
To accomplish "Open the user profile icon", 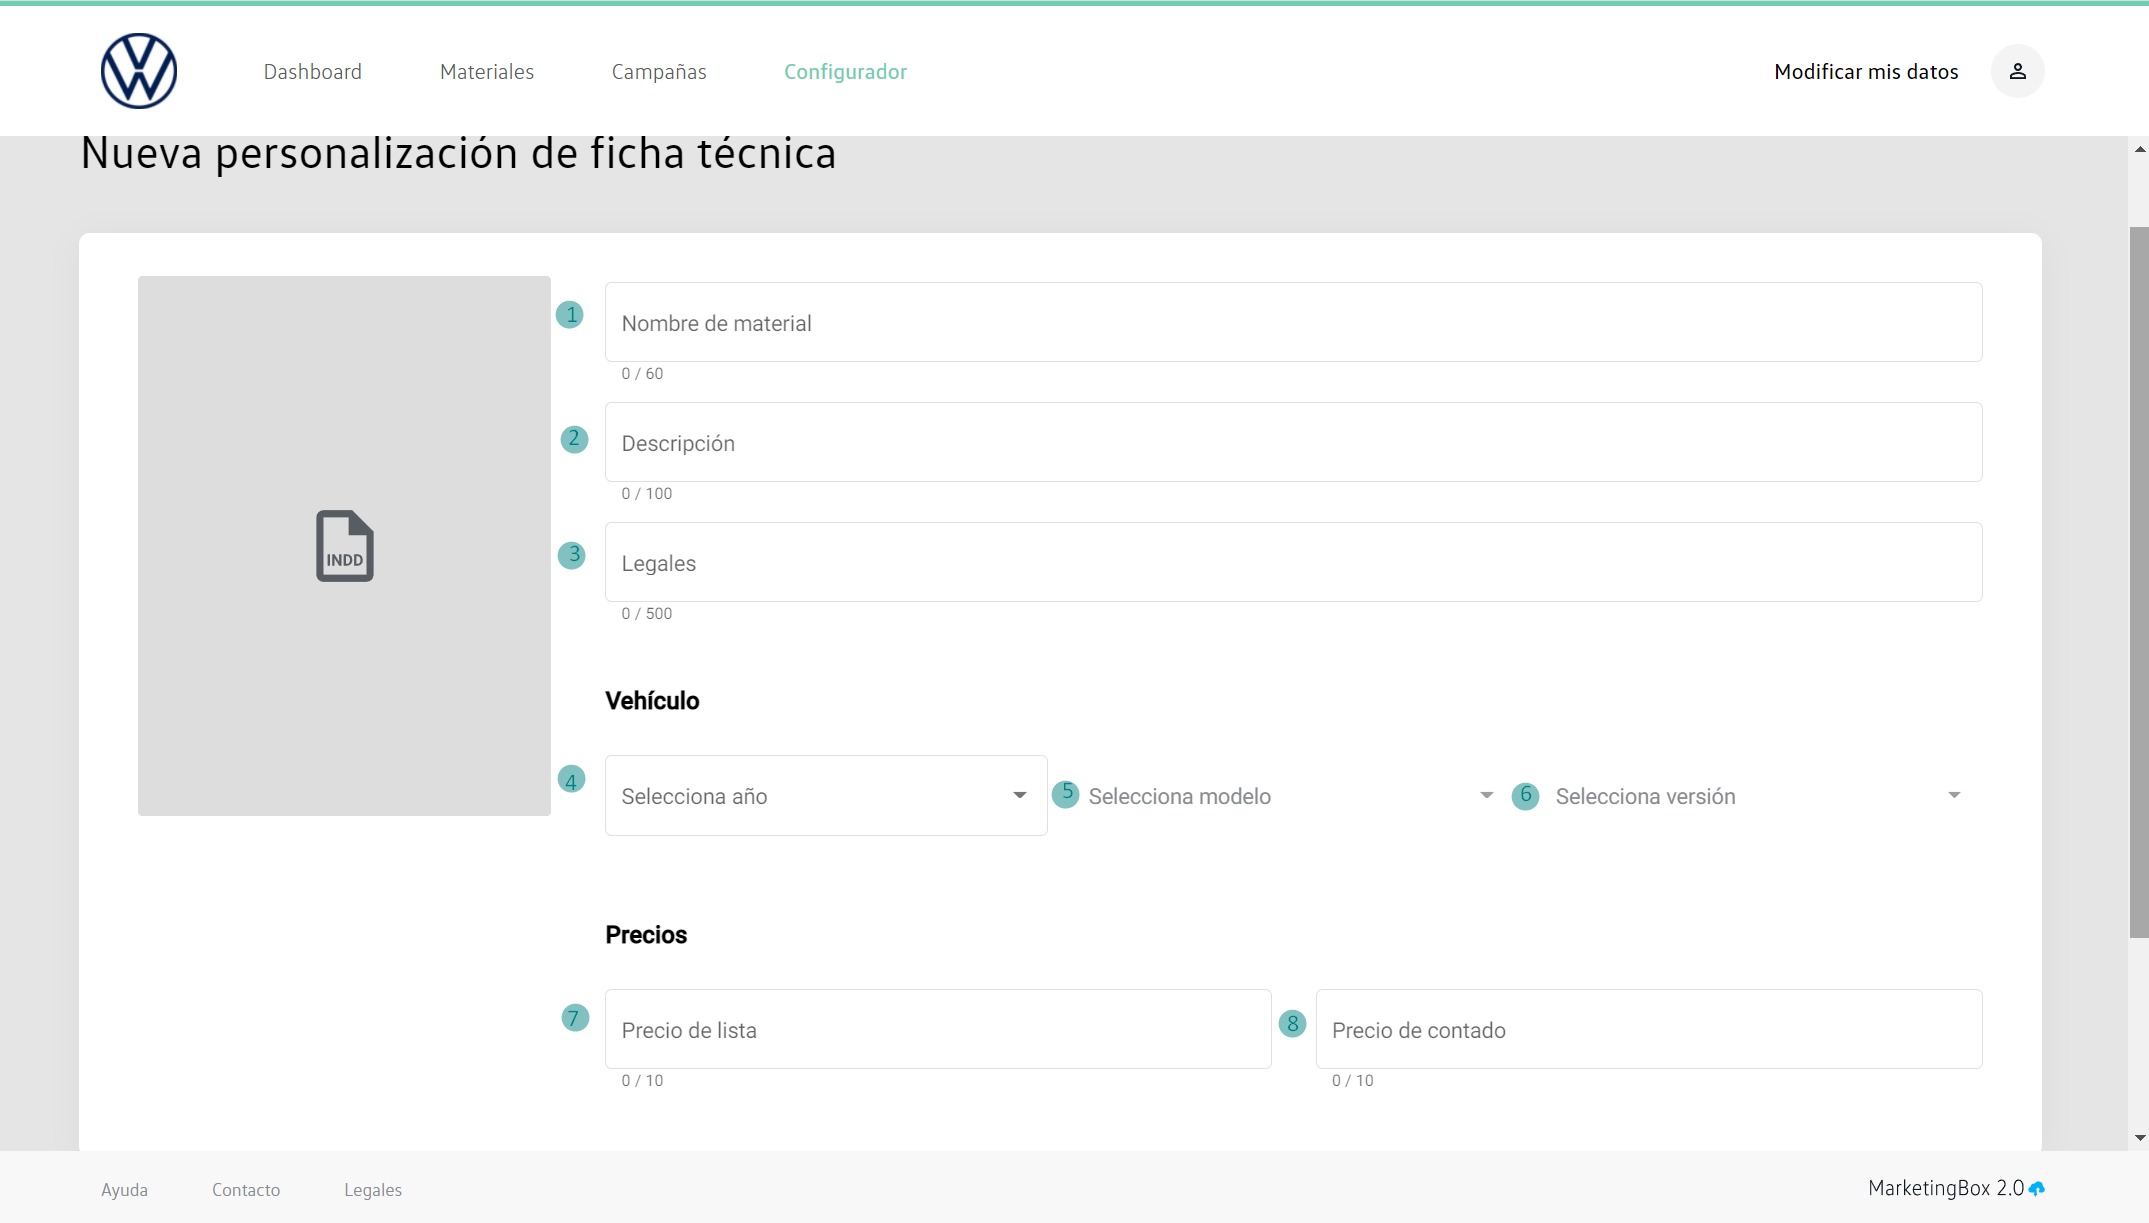I will pyautogui.click(x=2017, y=71).
